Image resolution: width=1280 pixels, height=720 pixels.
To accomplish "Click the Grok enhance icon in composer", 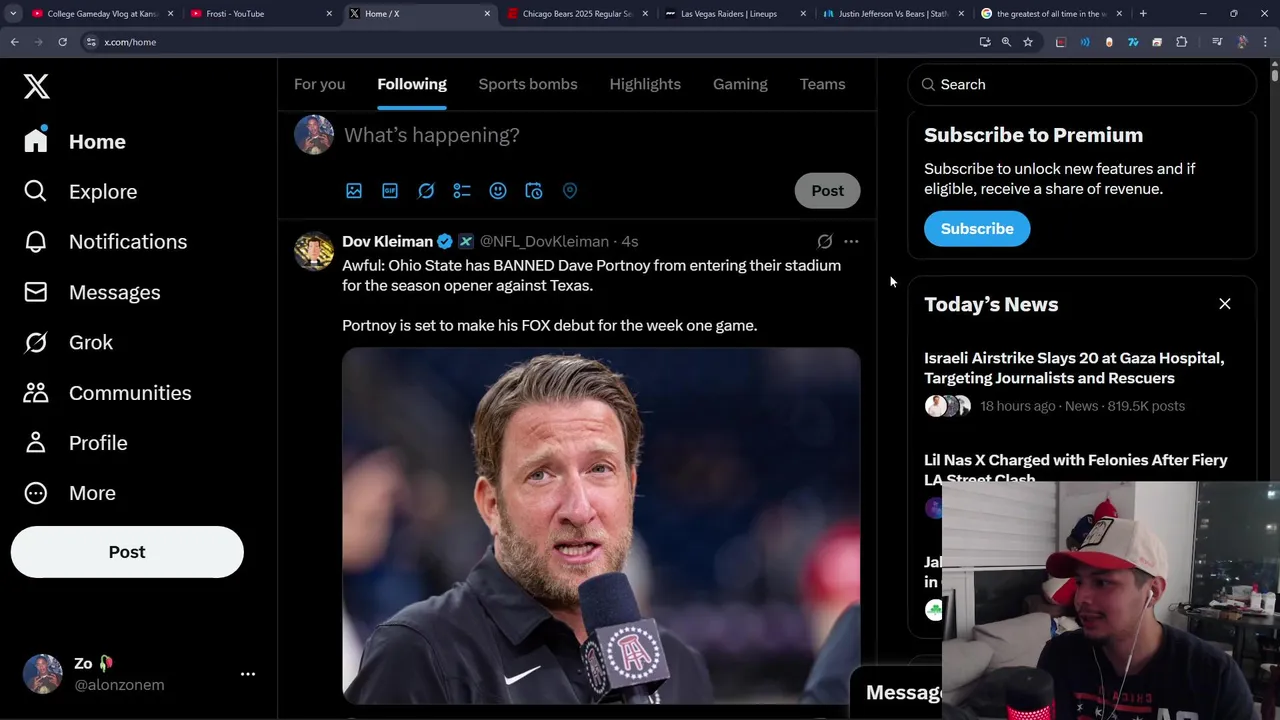I will [426, 191].
